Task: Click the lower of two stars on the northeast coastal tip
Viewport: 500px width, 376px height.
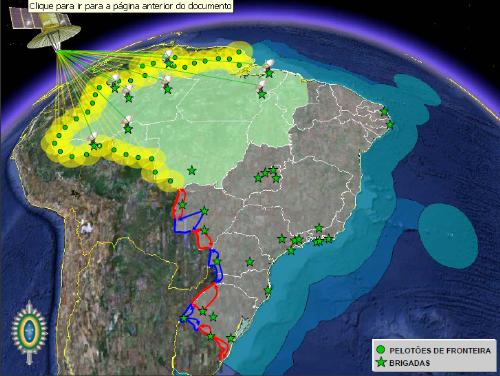Action: [x=390, y=125]
